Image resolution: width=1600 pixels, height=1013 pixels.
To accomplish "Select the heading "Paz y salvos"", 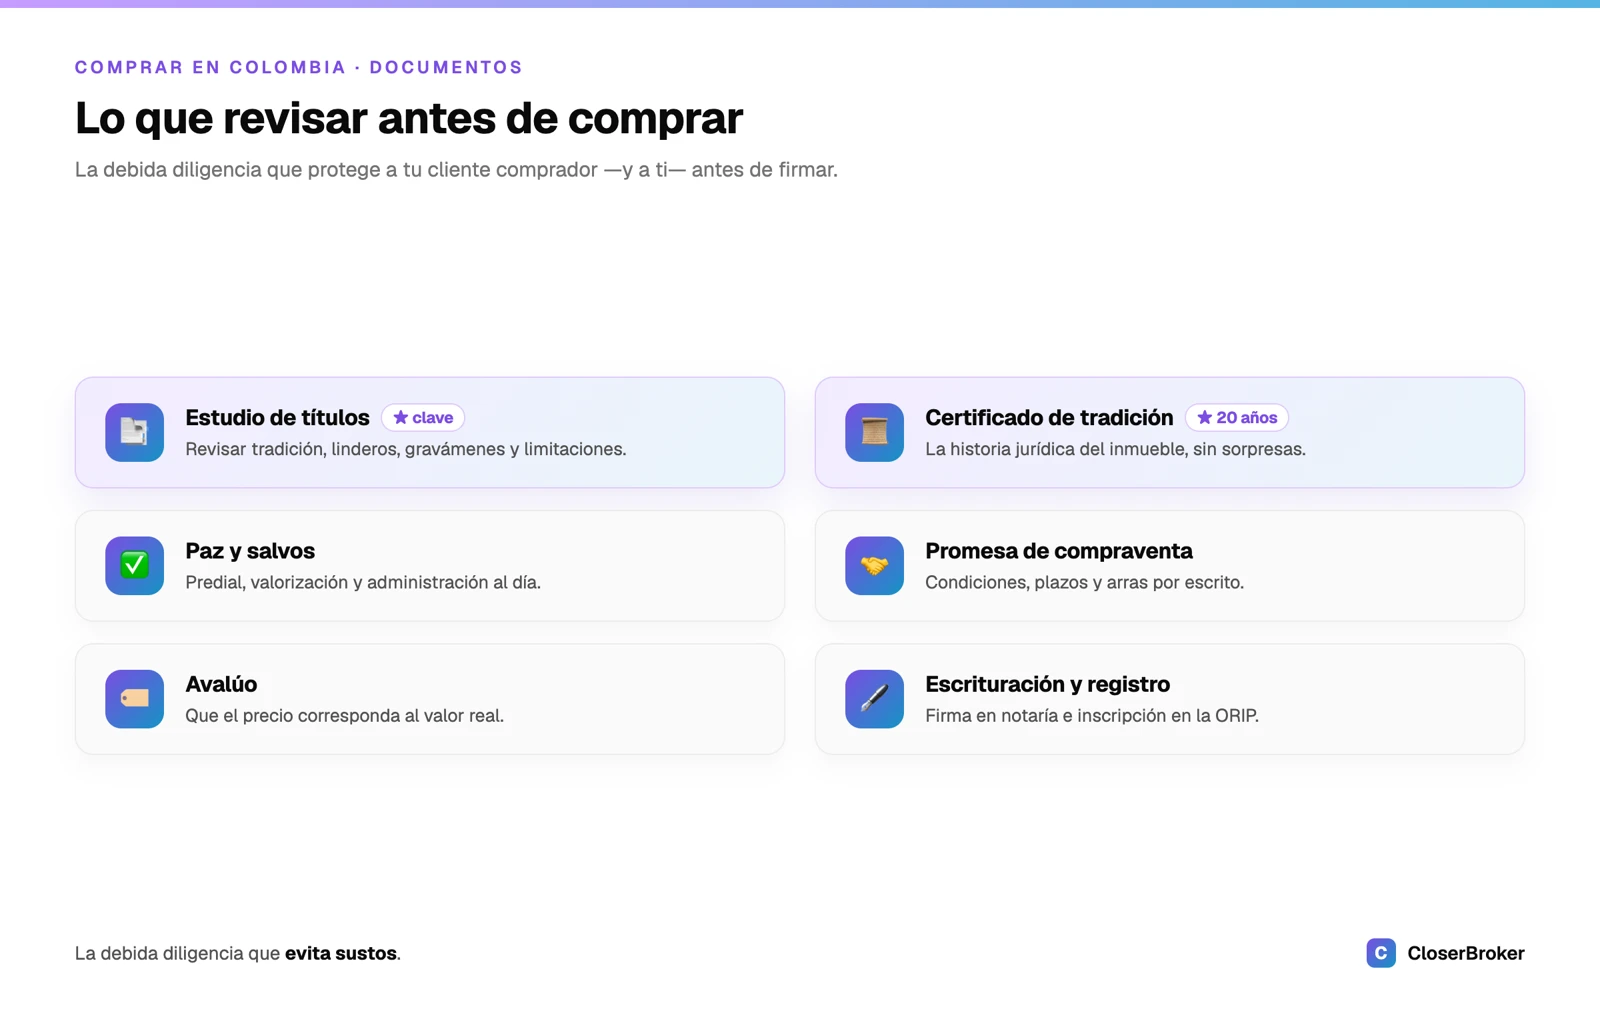I will (250, 551).
